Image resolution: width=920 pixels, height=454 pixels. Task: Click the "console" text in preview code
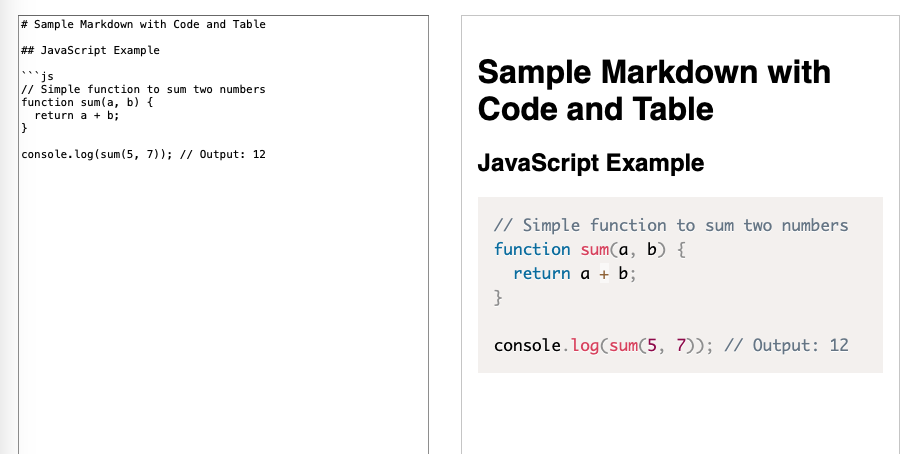[x=527, y=345]
